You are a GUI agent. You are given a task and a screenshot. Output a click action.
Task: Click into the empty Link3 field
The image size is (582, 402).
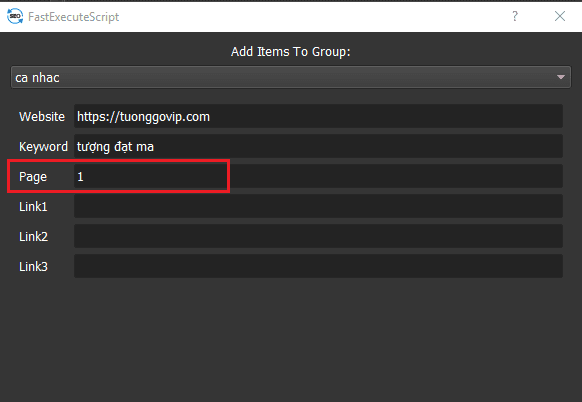point(318,267)
